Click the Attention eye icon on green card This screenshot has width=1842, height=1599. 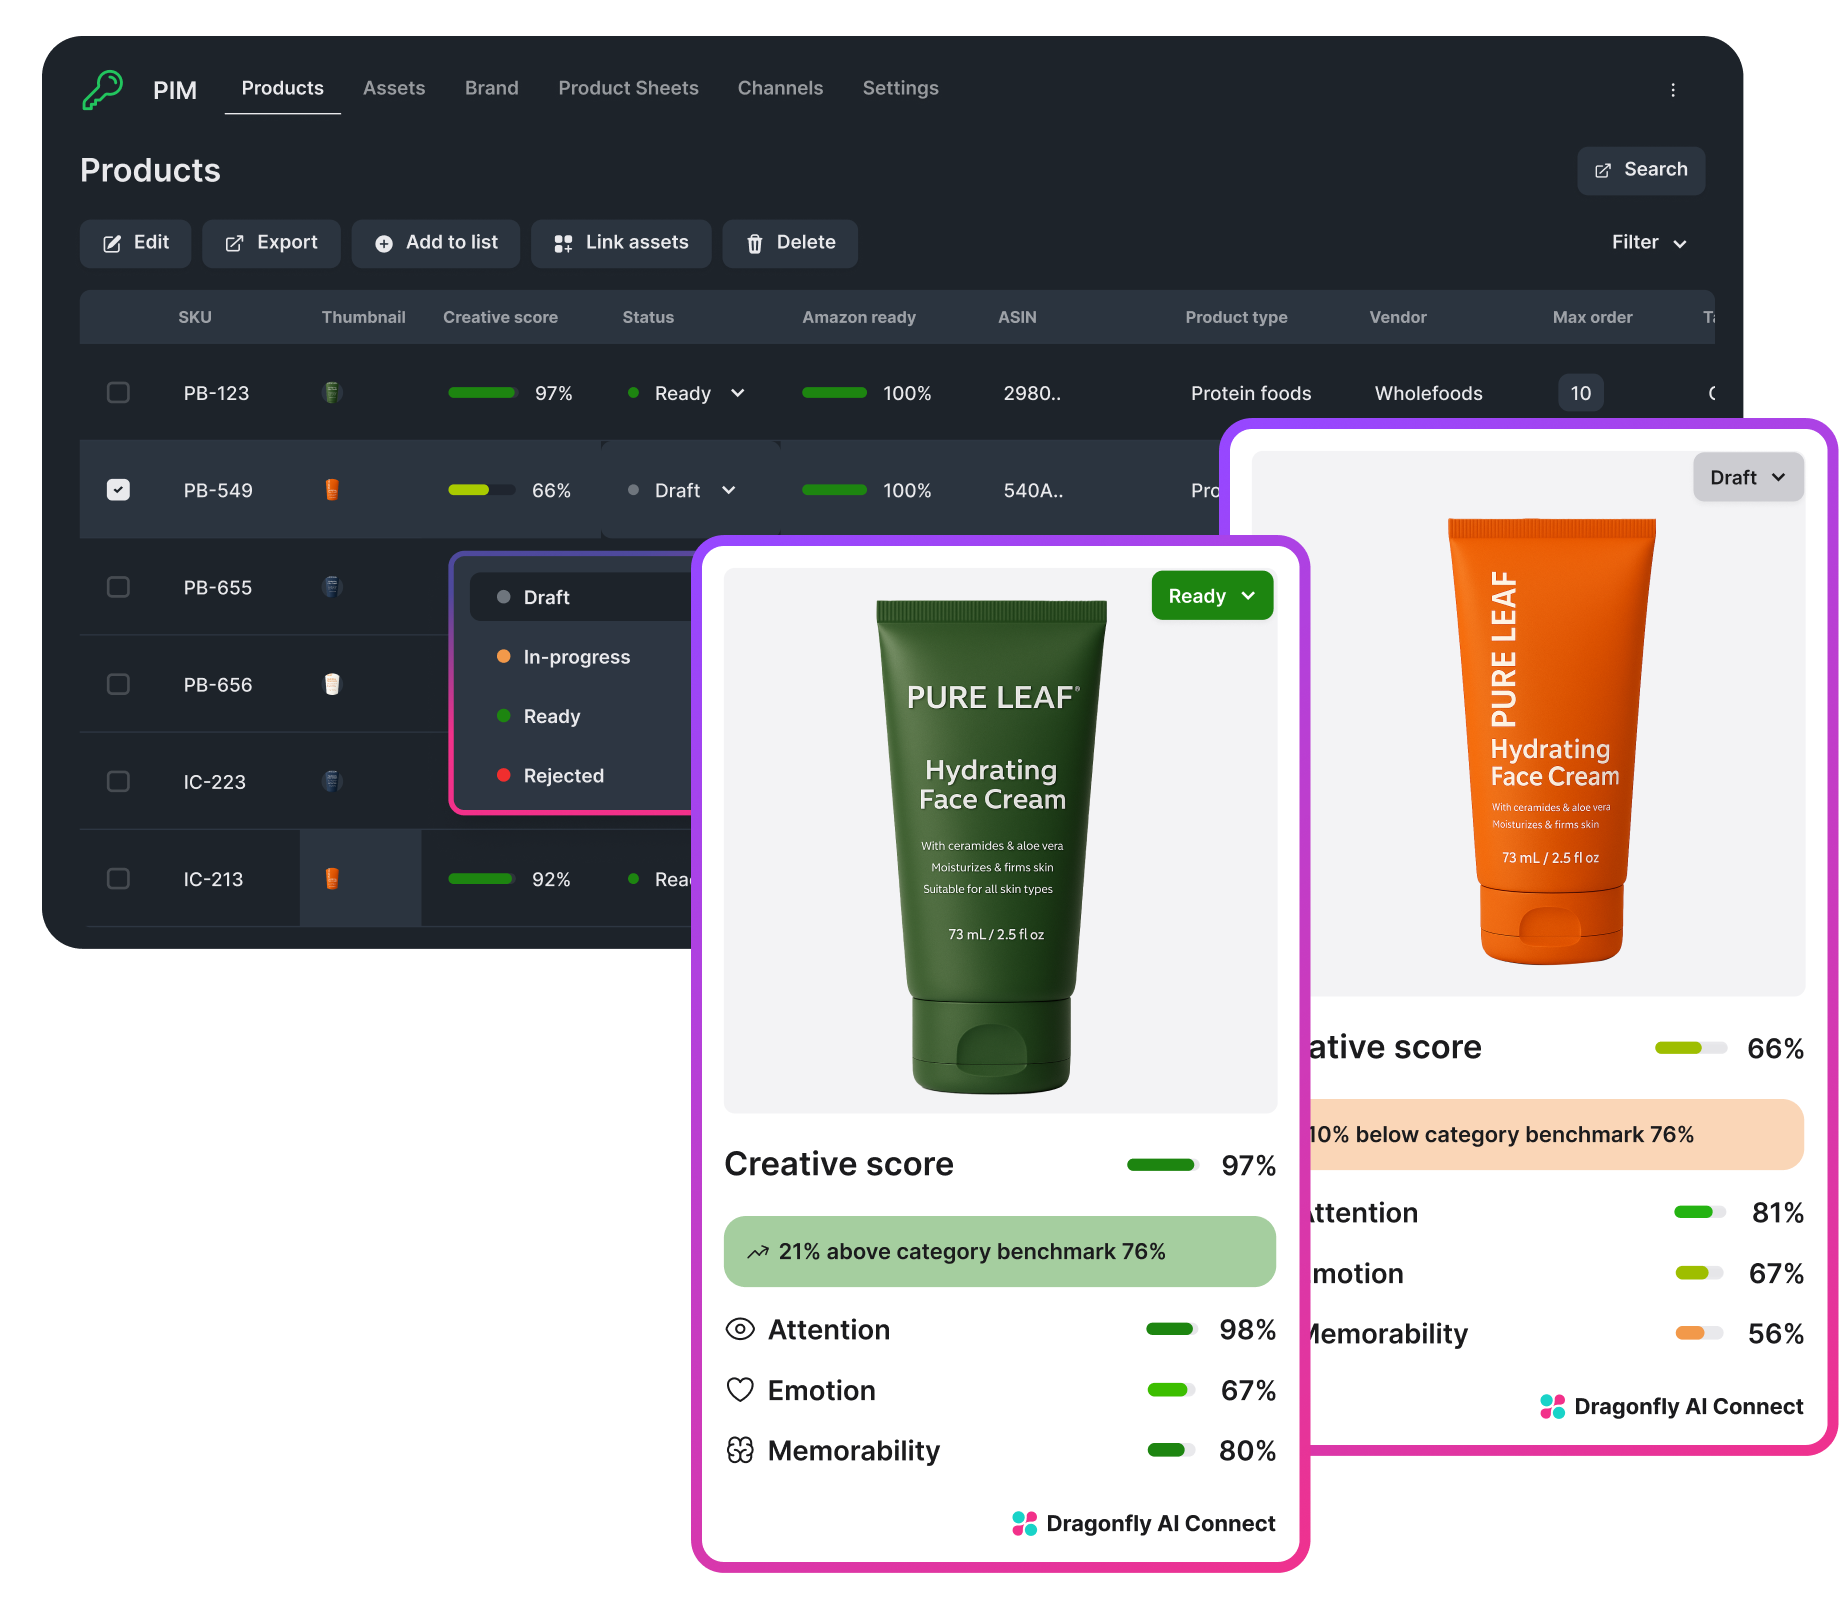coord(740,1329)
